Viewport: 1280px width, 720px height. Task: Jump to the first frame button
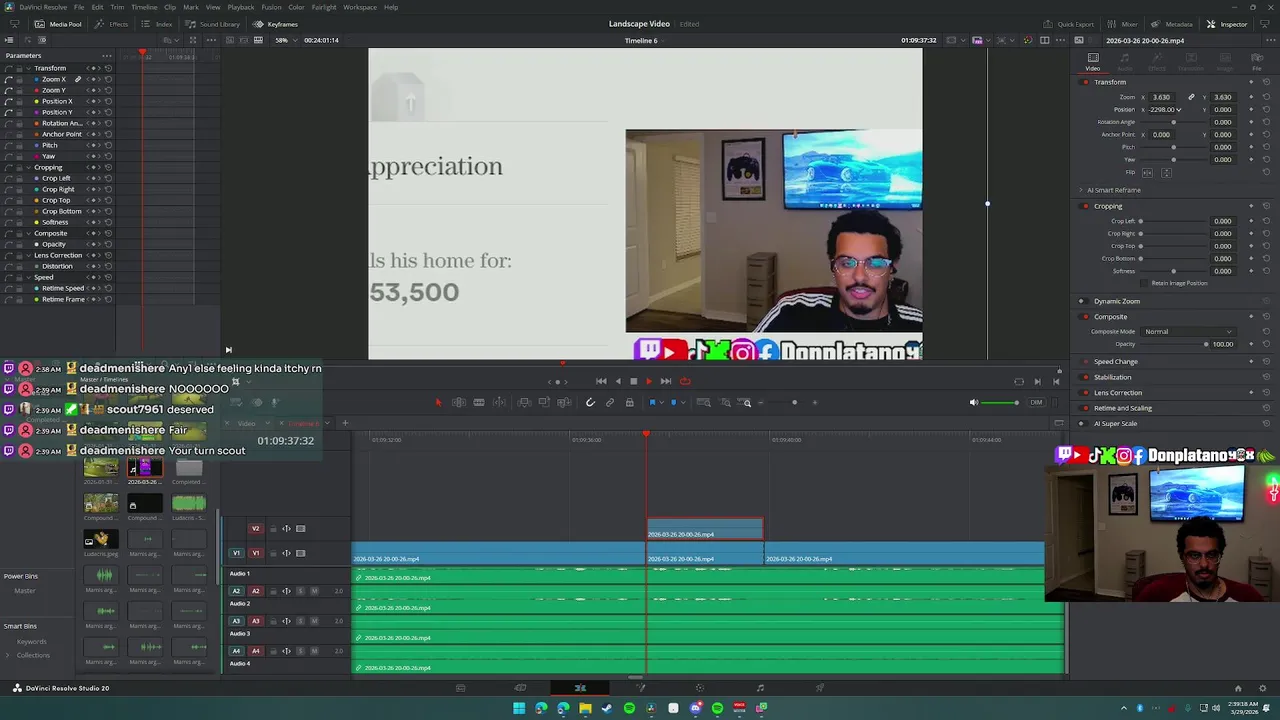[x=601, y=381]
